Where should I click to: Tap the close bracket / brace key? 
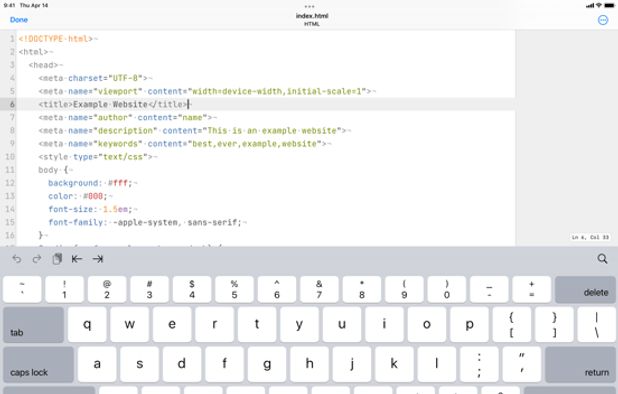tap(554, 325)
